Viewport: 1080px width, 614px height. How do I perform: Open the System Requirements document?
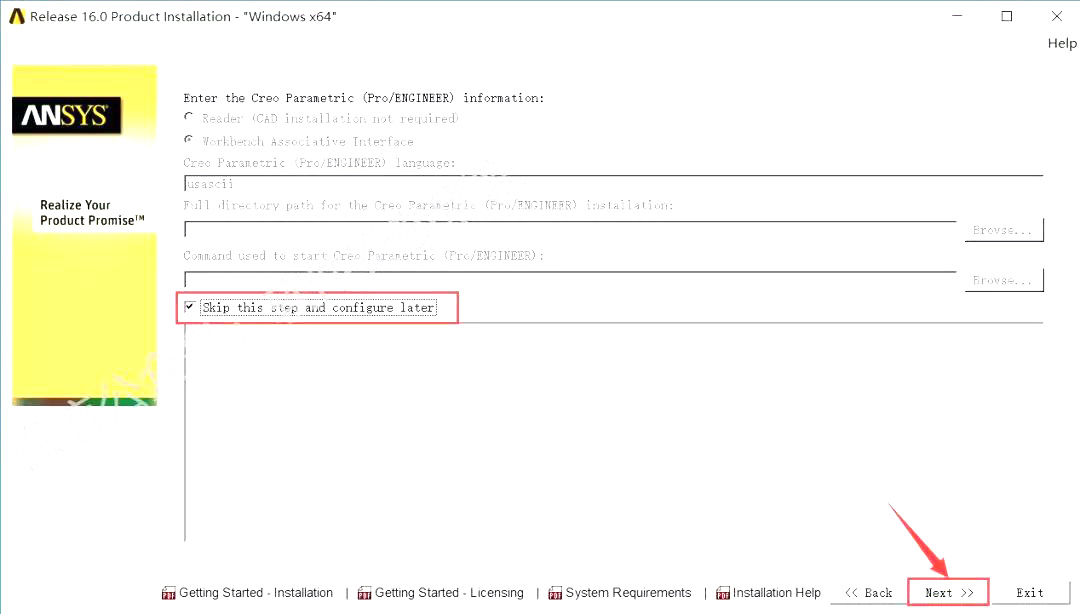click(630, 592)
